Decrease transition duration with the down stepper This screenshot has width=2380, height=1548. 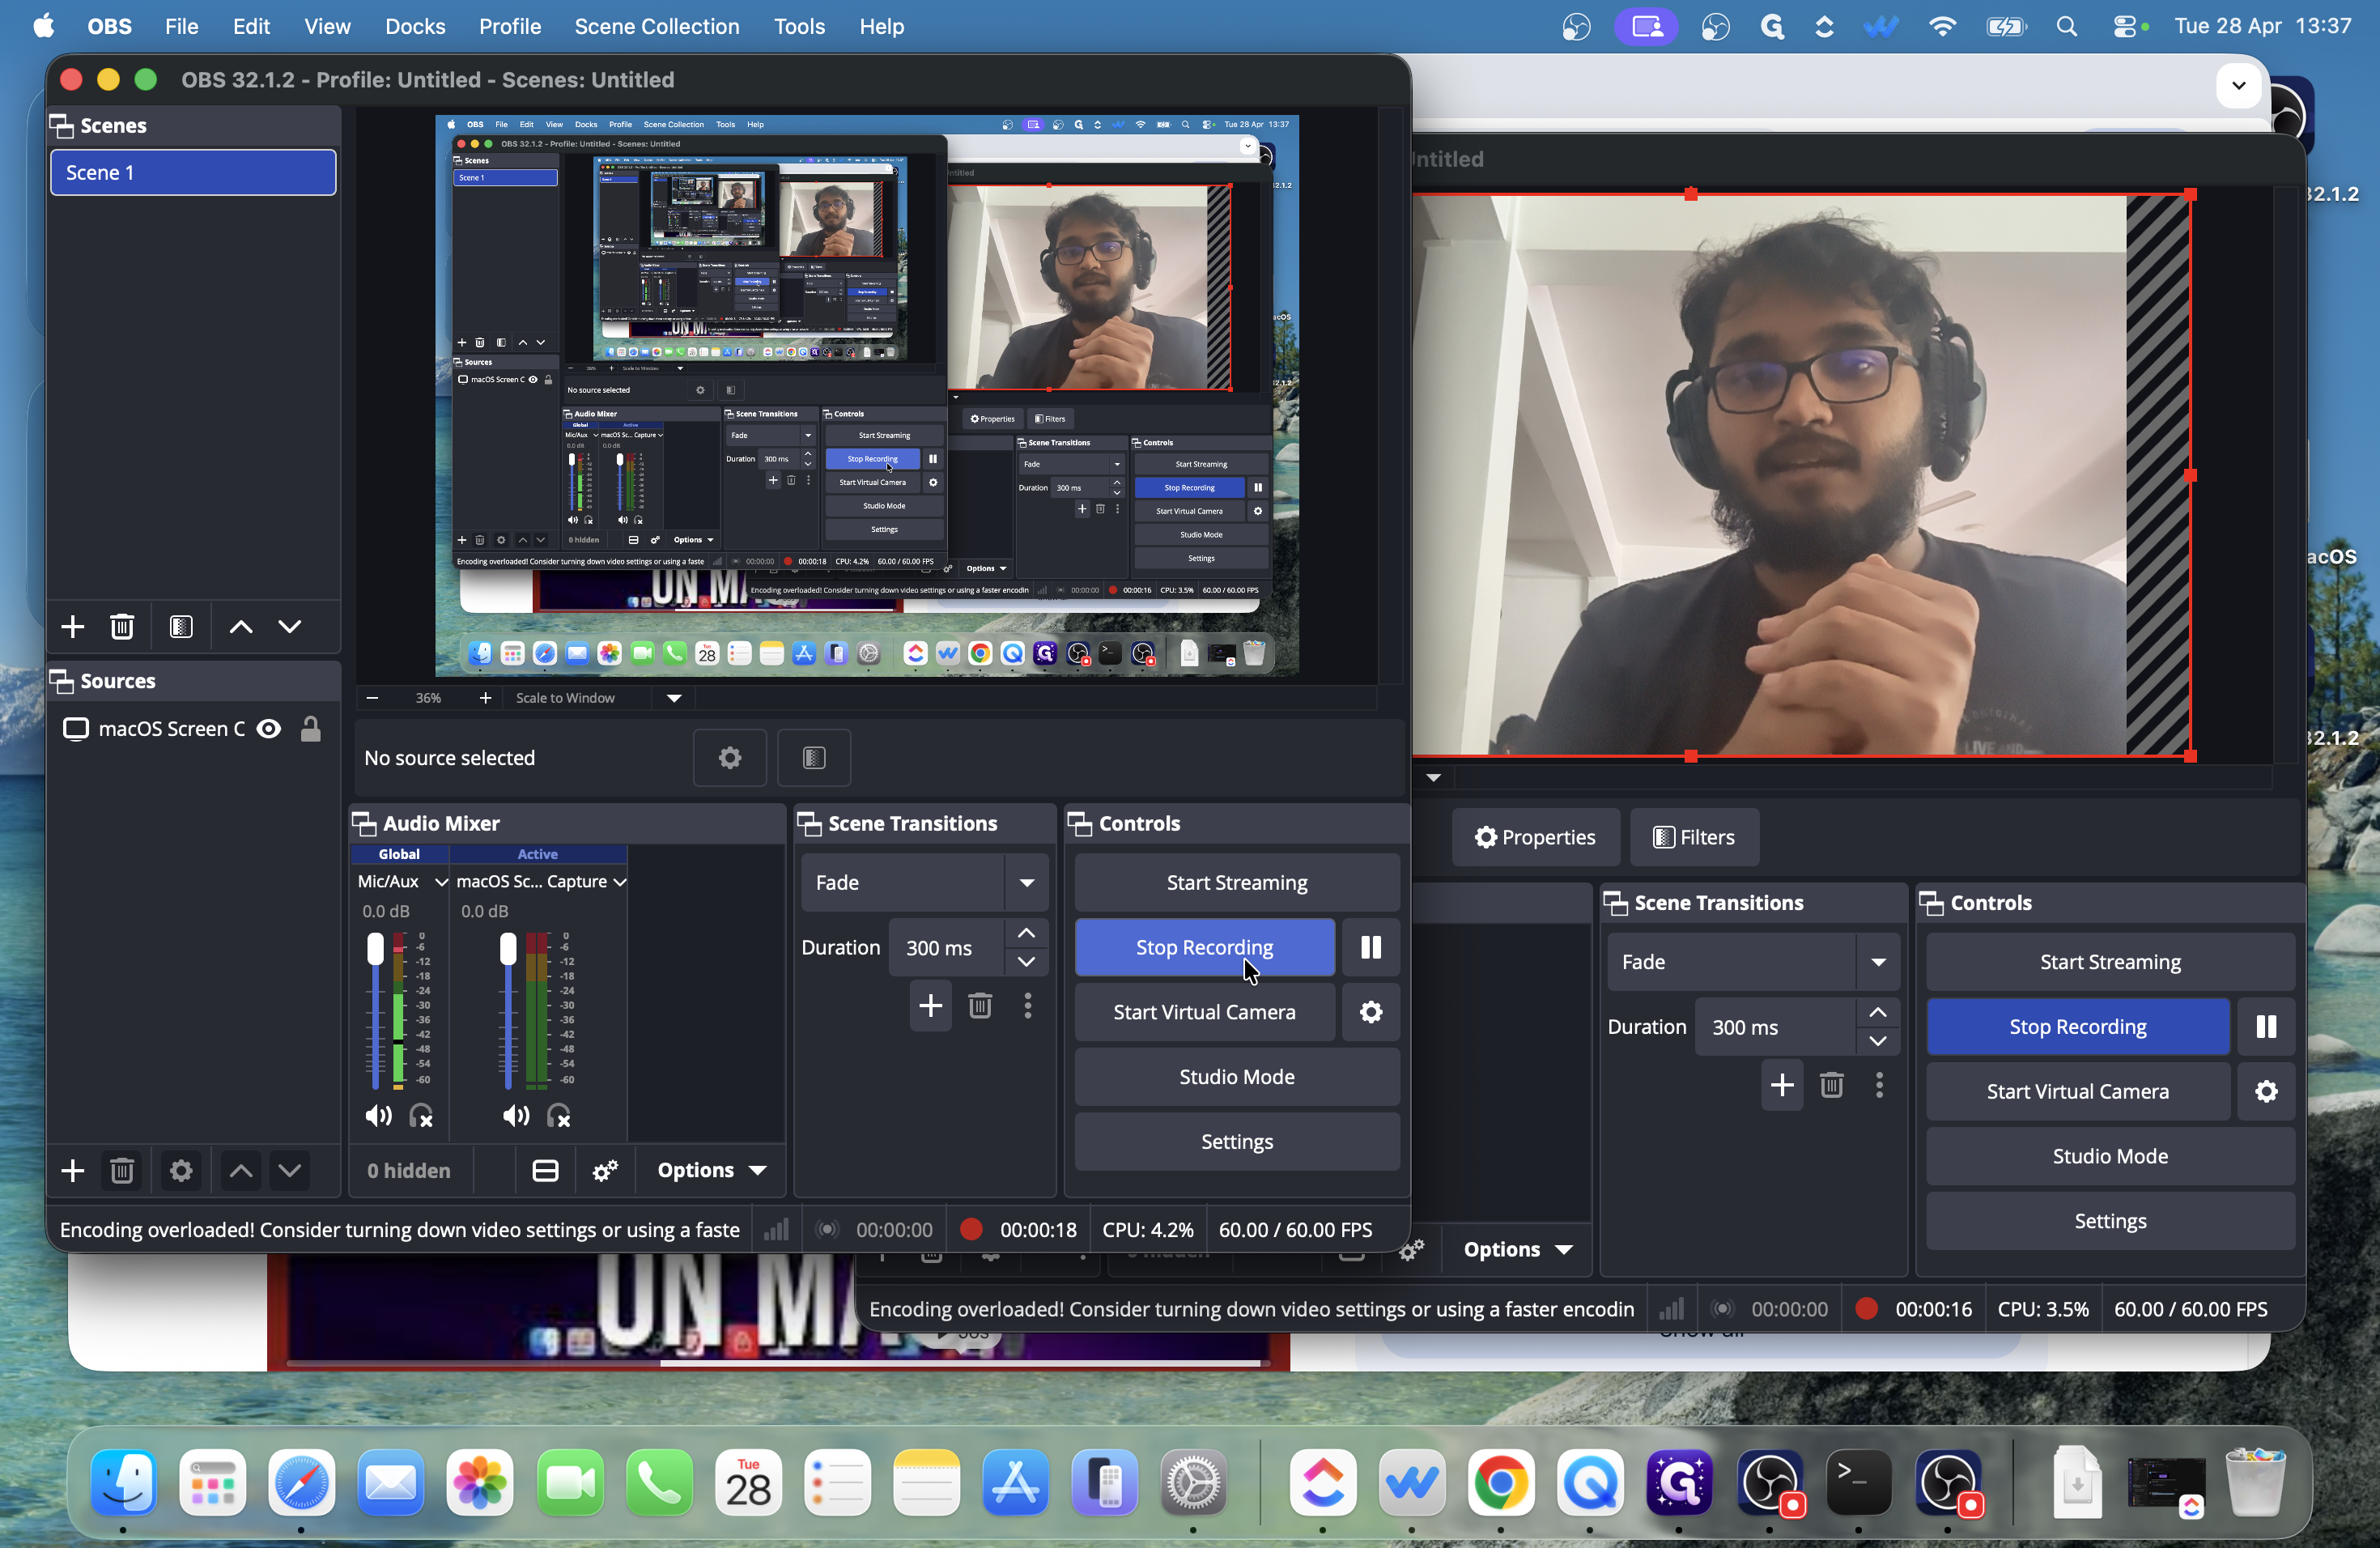point(1026,962)
